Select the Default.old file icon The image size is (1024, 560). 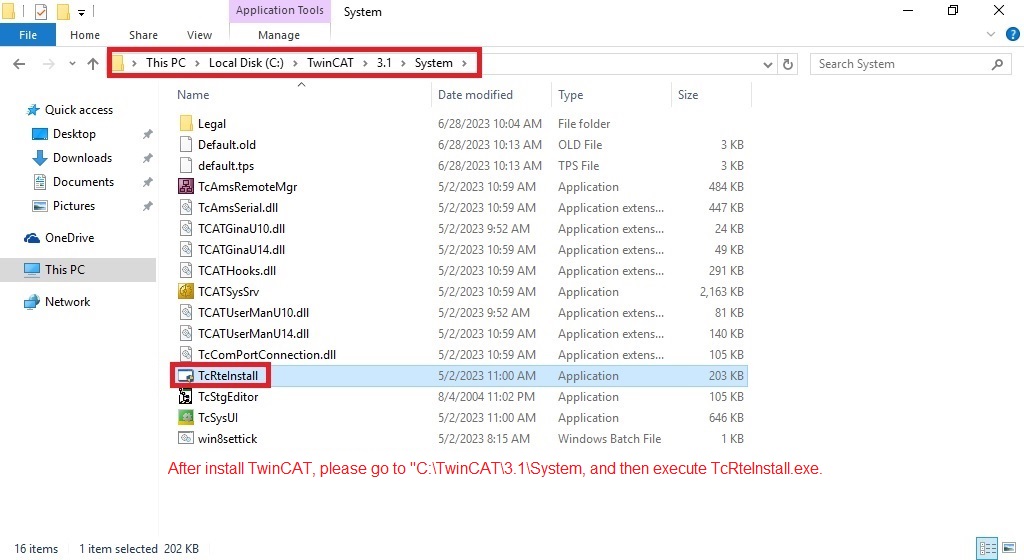point(186,144)
